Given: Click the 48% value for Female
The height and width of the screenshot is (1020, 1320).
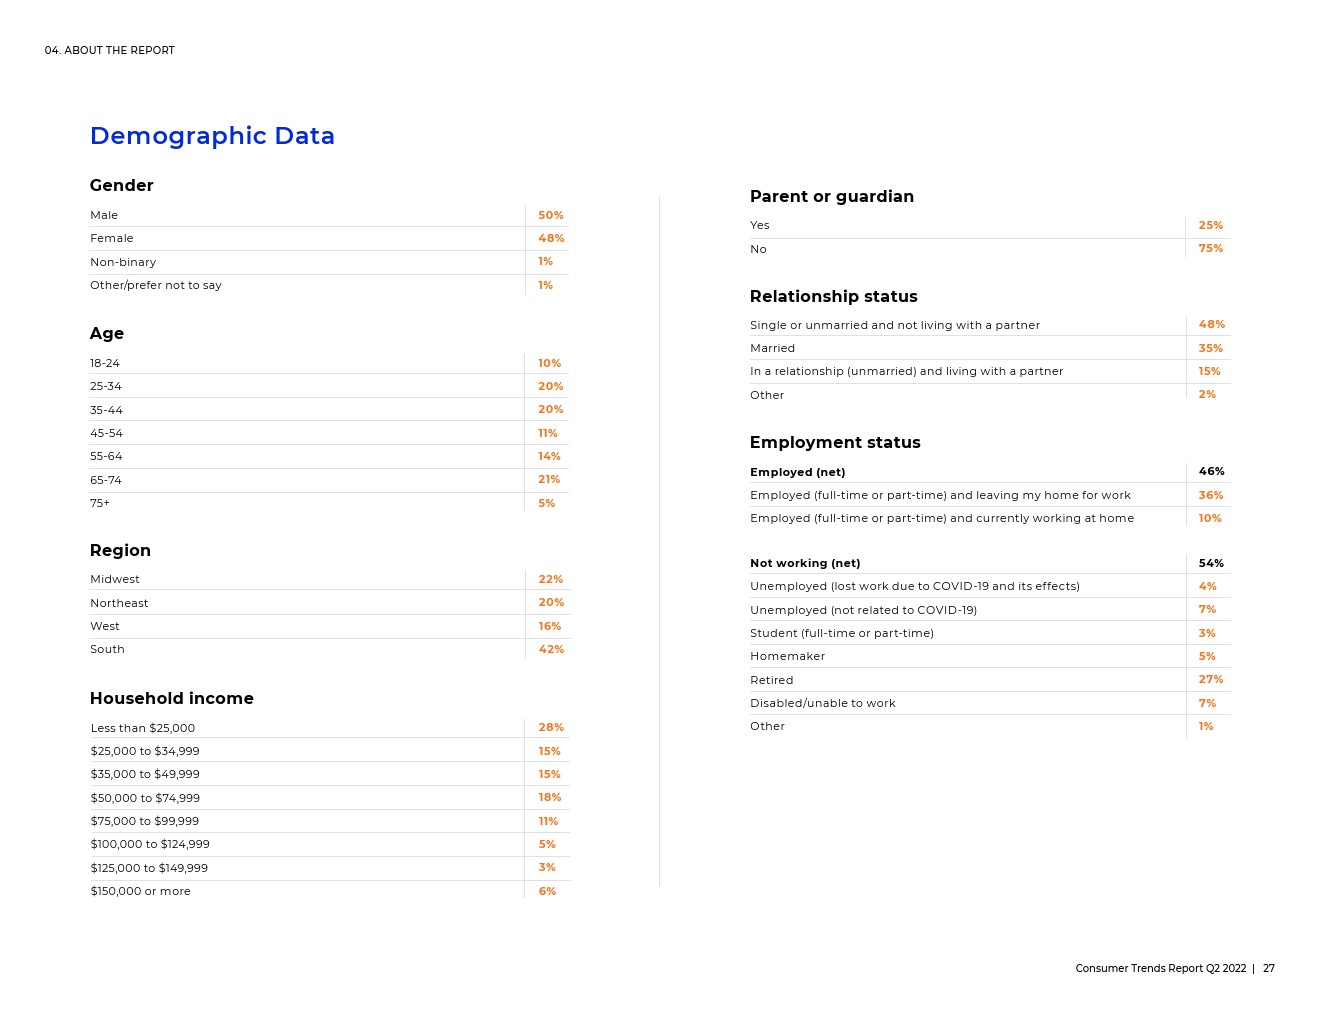Looking at the screenshot, I should point(551,238).
